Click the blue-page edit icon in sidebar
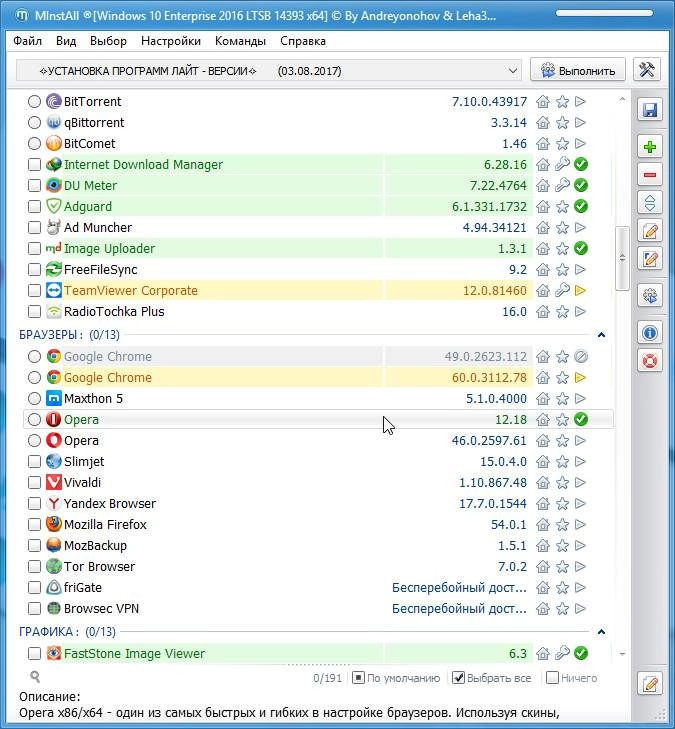The width and height of the screenshot is (675, 729). tap(649, 259)
